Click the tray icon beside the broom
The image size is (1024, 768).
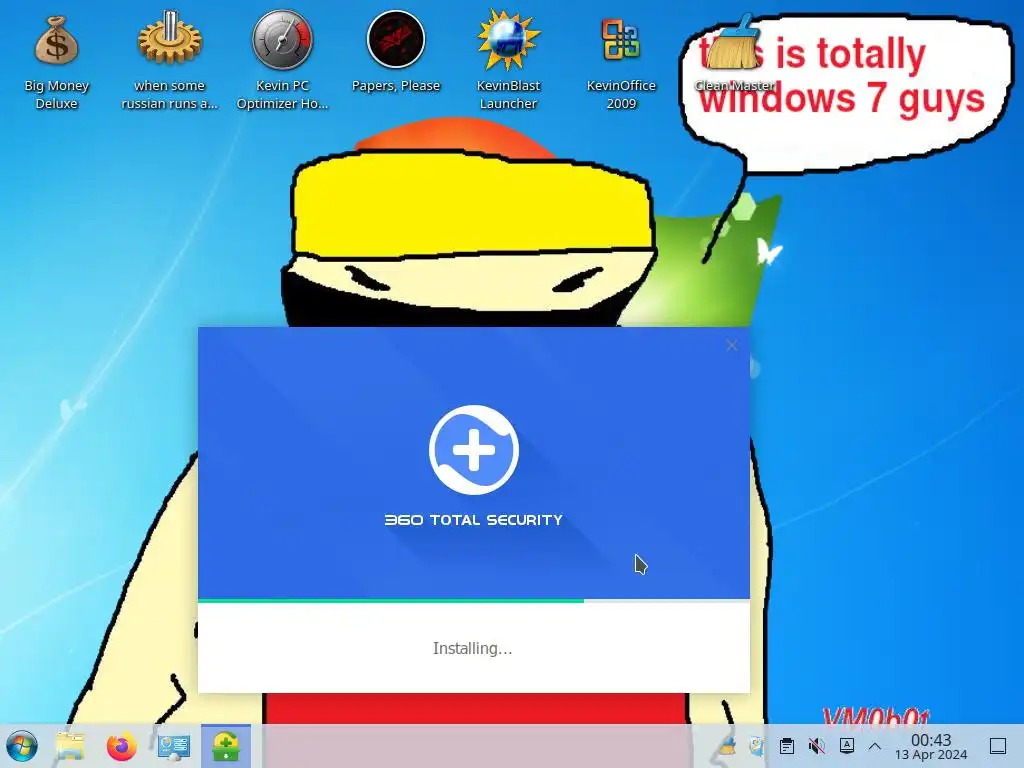[x=757, y=745]
